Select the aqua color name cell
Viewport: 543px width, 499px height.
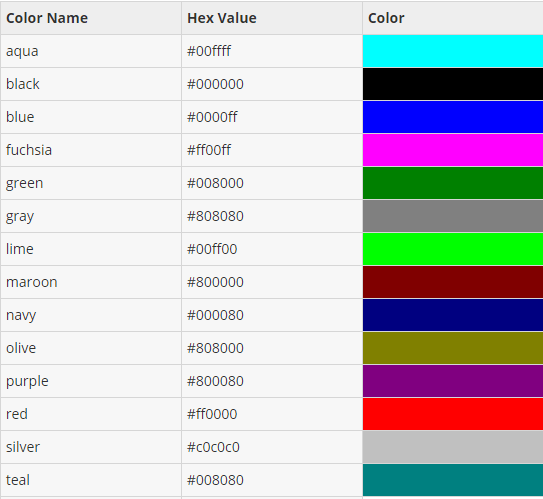click(91, 51)
